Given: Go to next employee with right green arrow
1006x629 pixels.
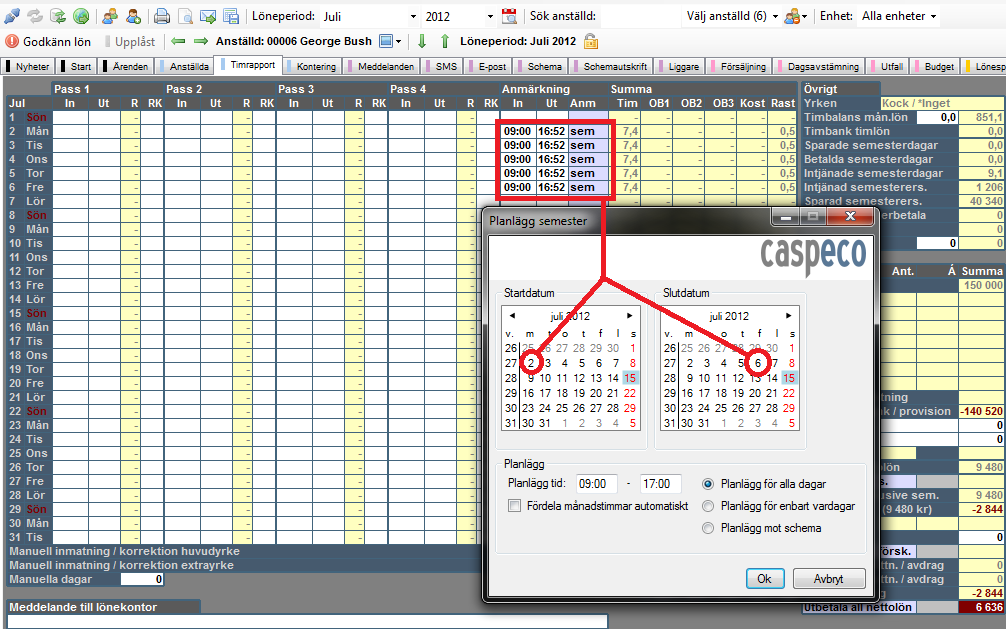Looking at the screenshot, I should 201,42.
